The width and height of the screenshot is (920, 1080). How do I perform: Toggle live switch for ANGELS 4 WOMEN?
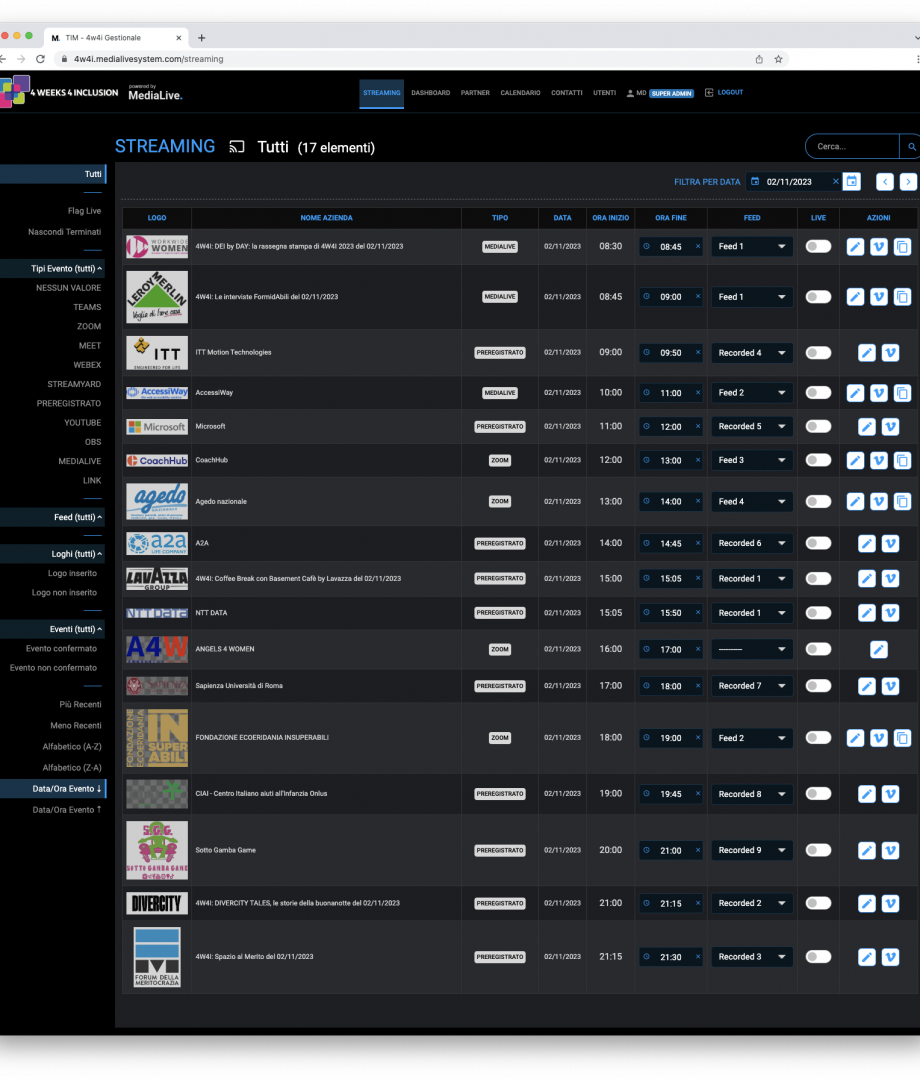point(818,649)
